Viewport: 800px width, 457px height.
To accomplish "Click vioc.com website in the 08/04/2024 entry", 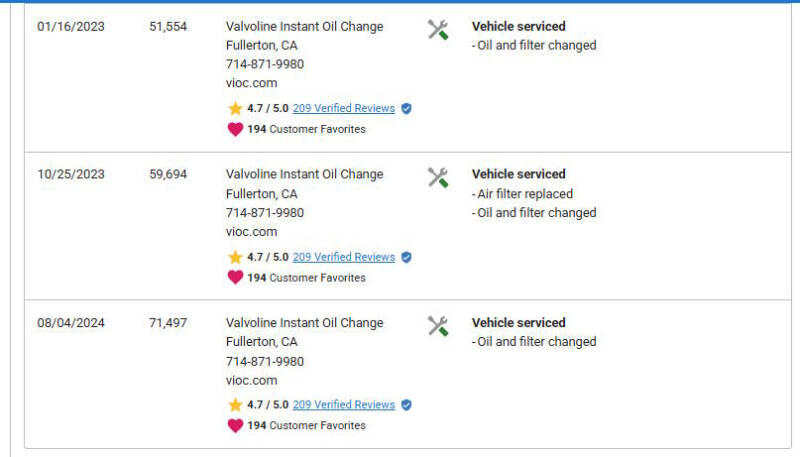I will pyautogui.click(x=251, y=380).
